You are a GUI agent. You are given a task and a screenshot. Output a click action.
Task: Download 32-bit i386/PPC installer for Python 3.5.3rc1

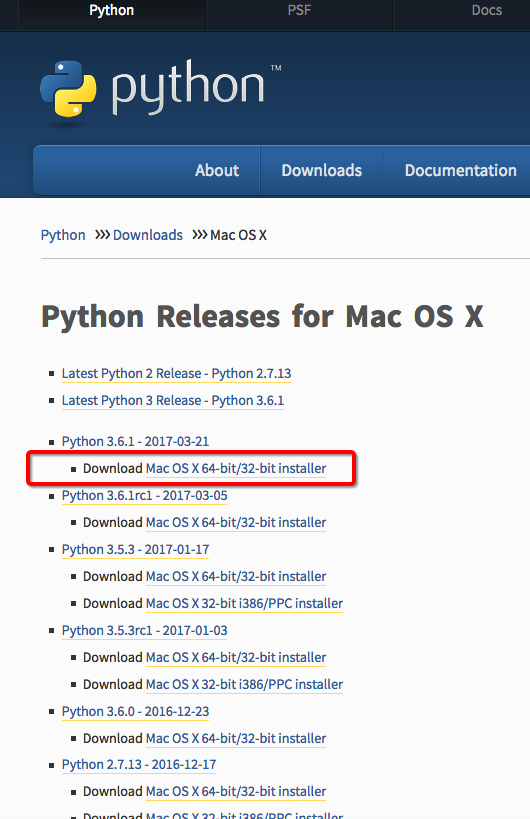(x=244, y=685)
